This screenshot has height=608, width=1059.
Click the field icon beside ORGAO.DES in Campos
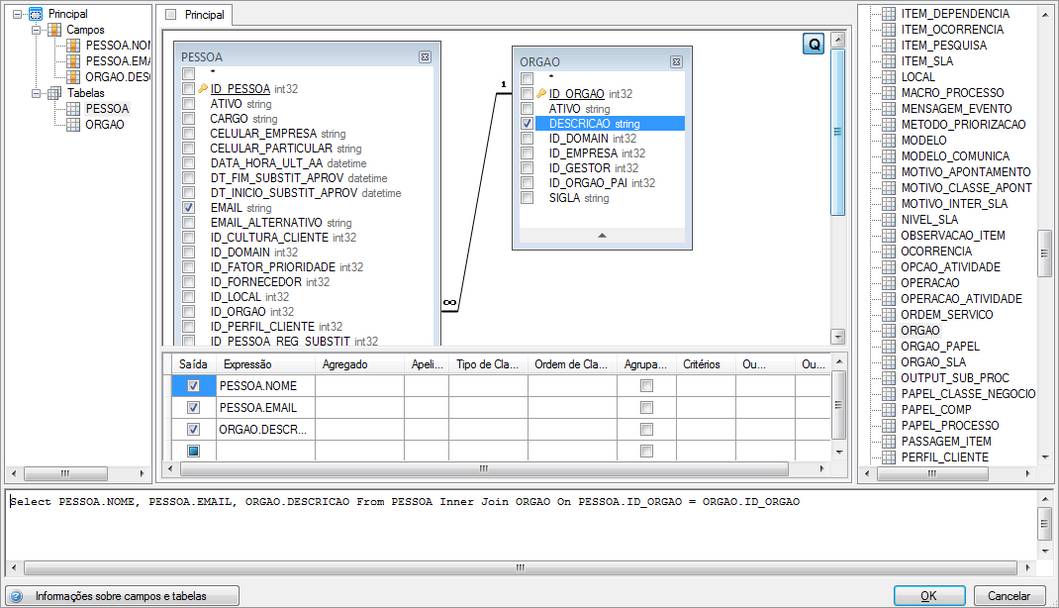pos(73,77)
